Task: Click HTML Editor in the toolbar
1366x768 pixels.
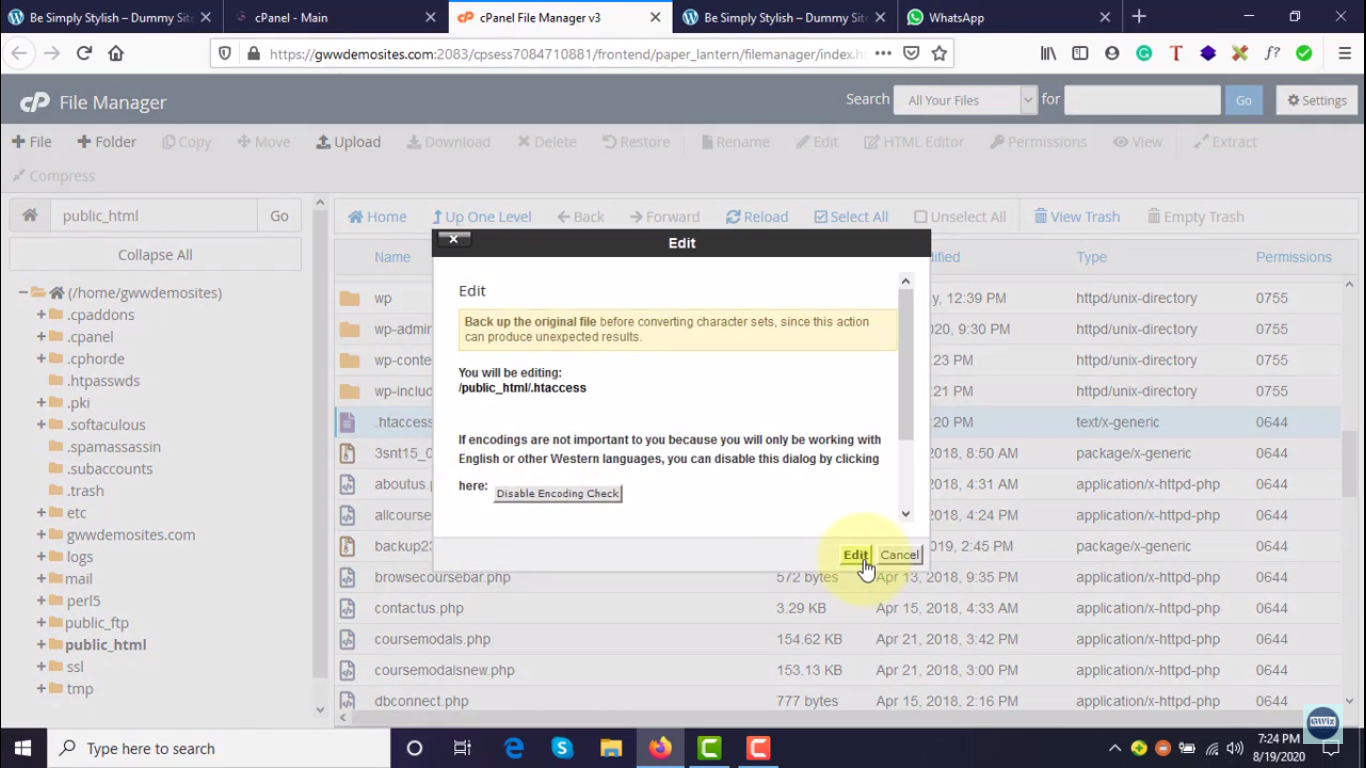Action: (914, 142)
